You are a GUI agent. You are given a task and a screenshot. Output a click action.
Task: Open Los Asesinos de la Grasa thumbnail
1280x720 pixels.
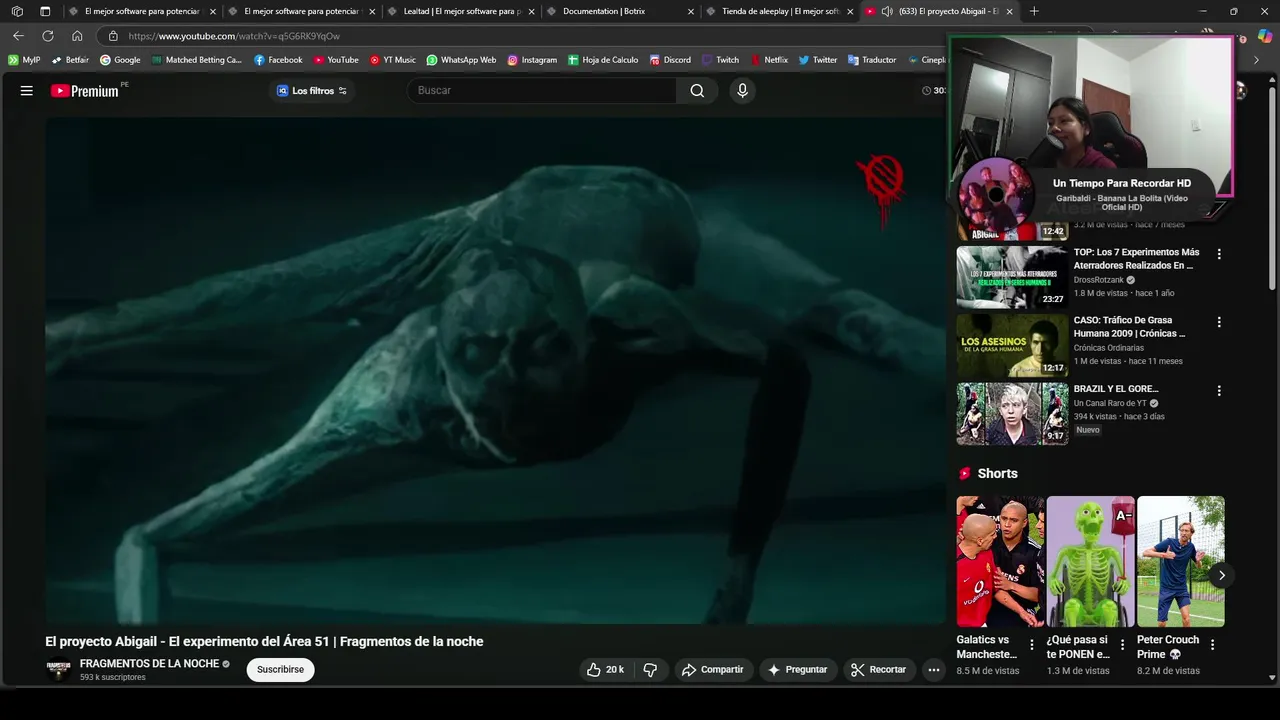(x=1012, y=345)
